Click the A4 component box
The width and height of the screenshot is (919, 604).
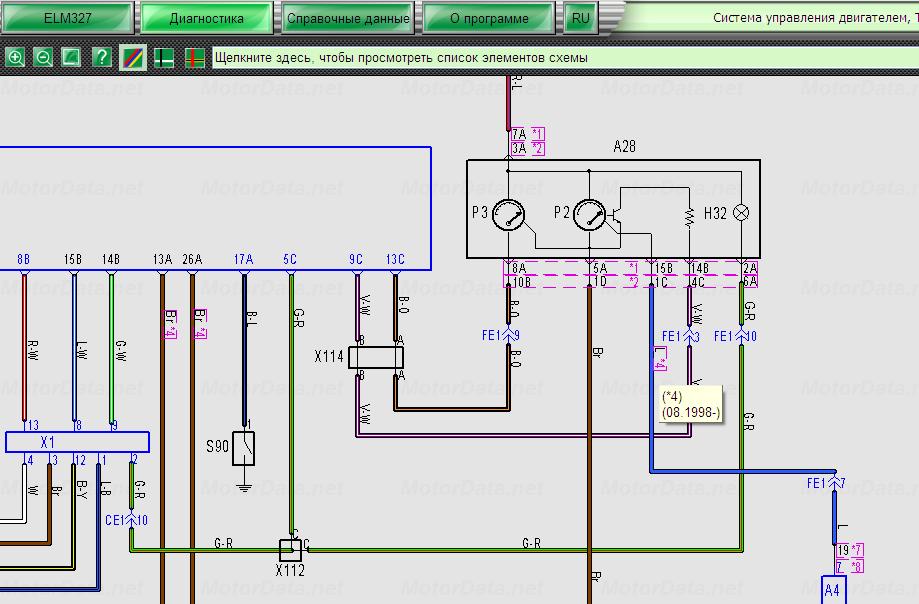pyautogui.click(x=832, y=590)
